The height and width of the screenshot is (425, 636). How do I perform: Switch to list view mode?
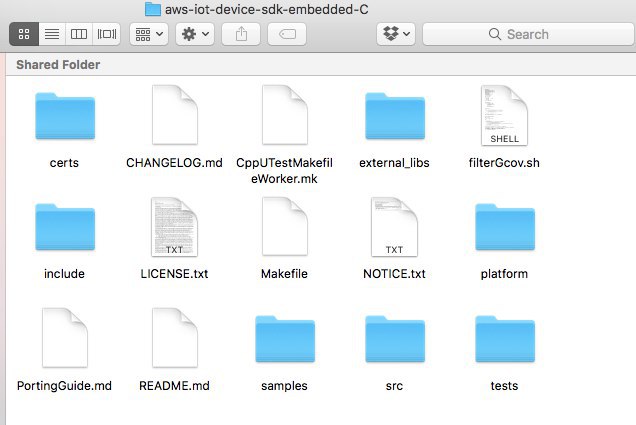pos(52,34)
